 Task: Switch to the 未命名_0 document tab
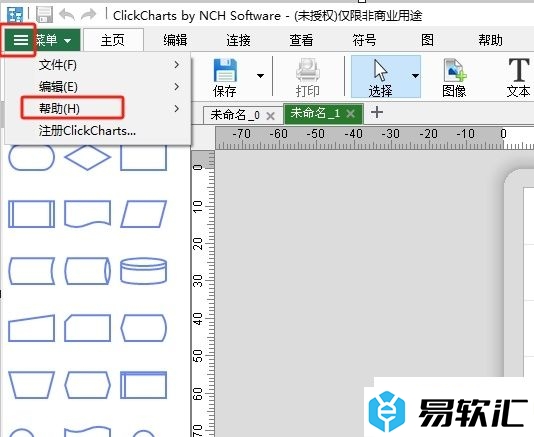coord(235,115)
